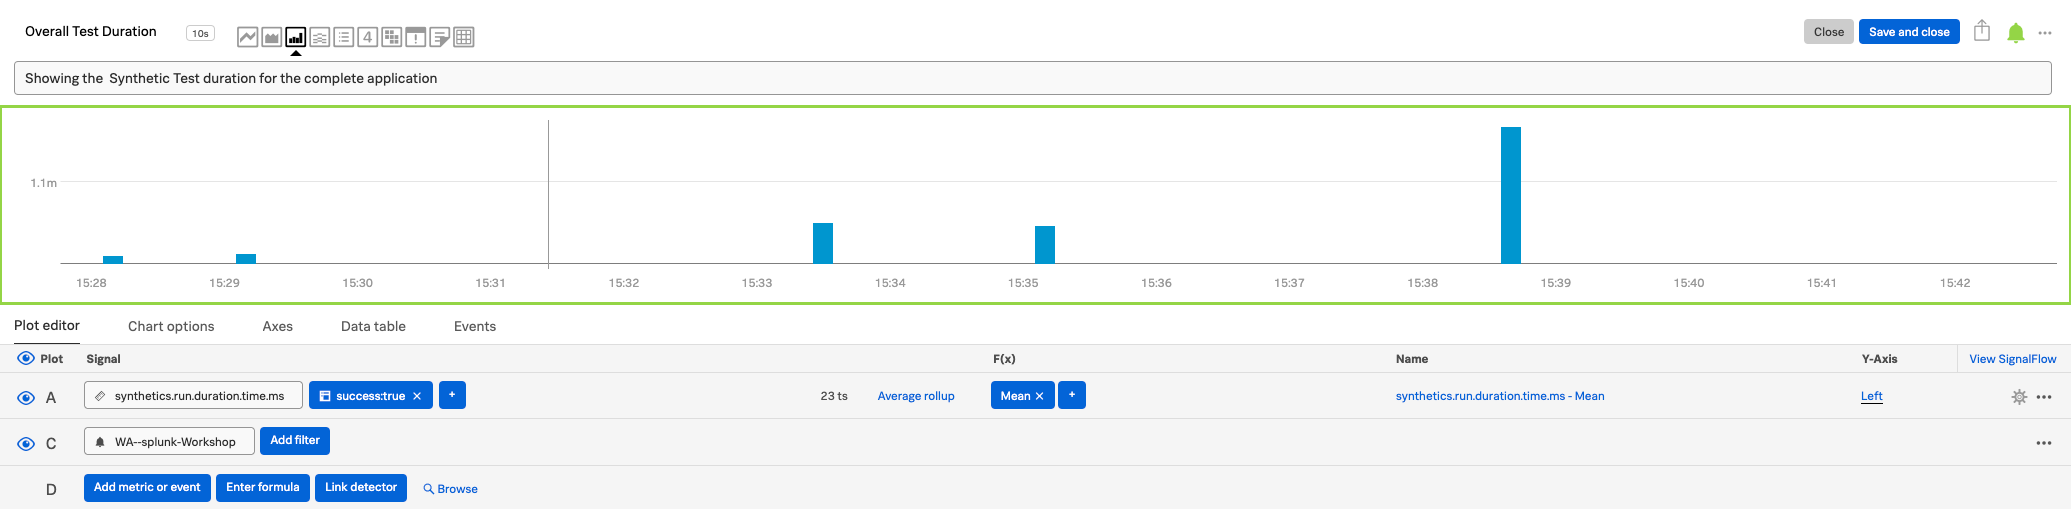This screenshot has width=2071, height=509.
Task: Select the single value chart icon
Action: point(367,37)
